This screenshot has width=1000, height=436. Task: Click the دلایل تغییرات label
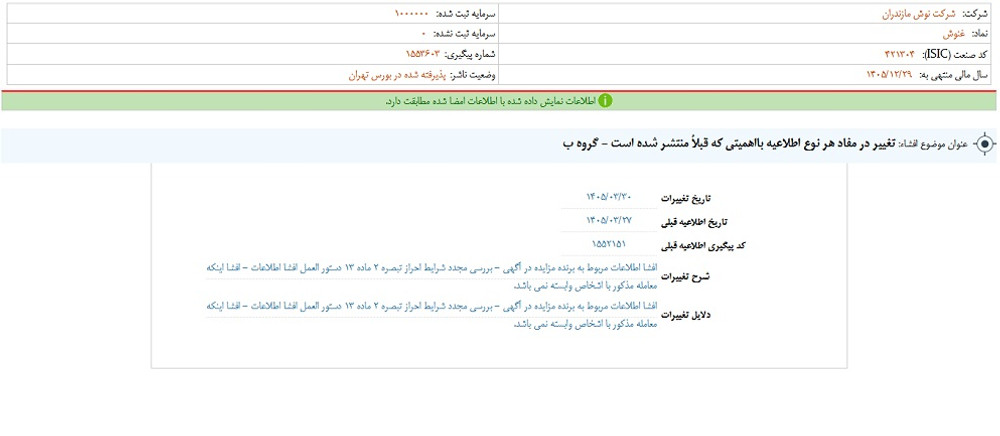pyautogui.click(x=686, y=316)
